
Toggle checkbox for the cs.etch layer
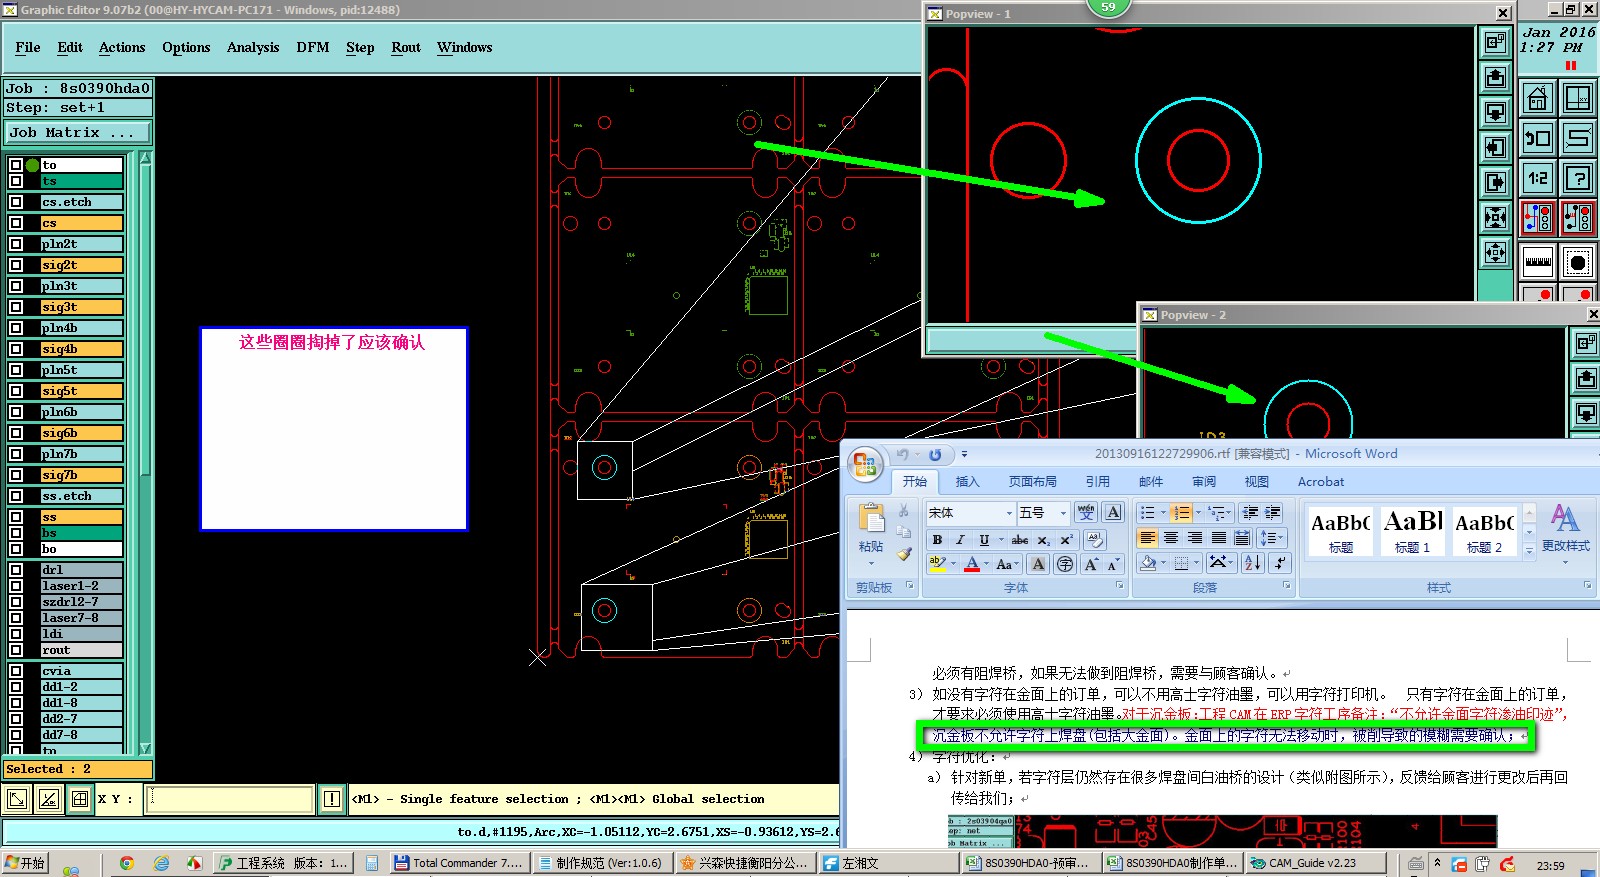tap(16, 202)
